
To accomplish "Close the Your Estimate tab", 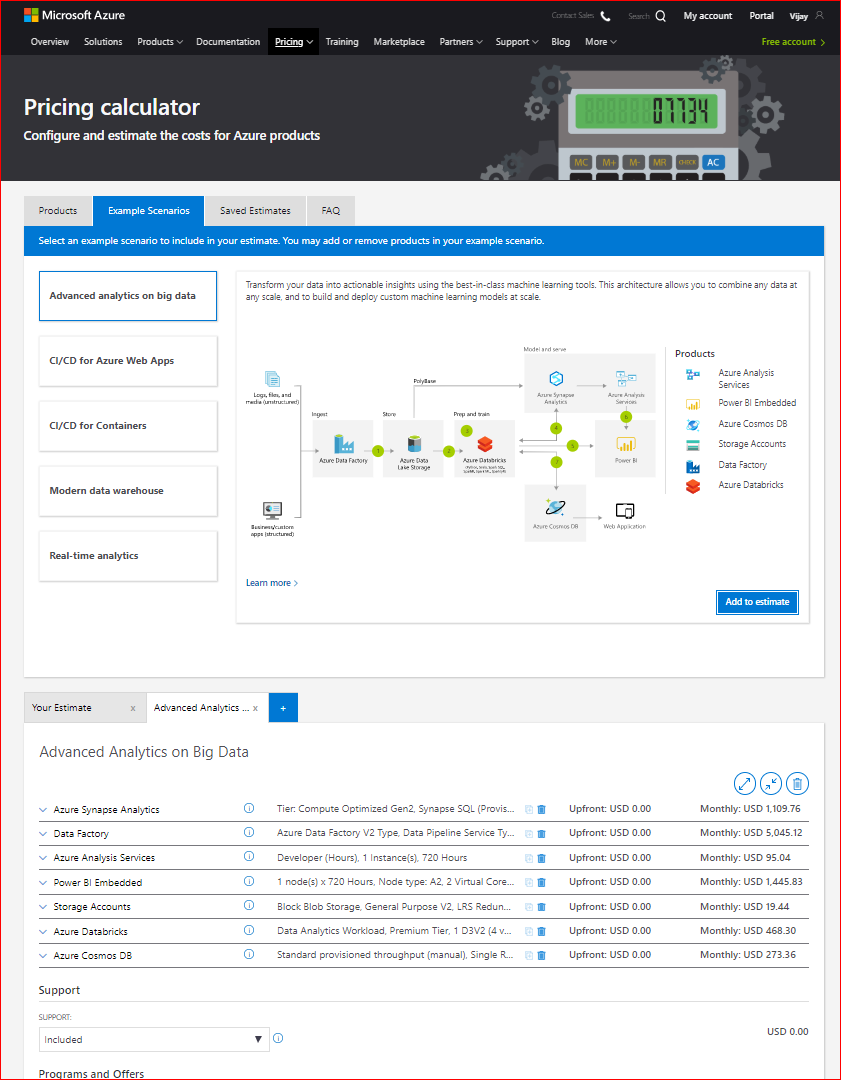I will [133, 708].
